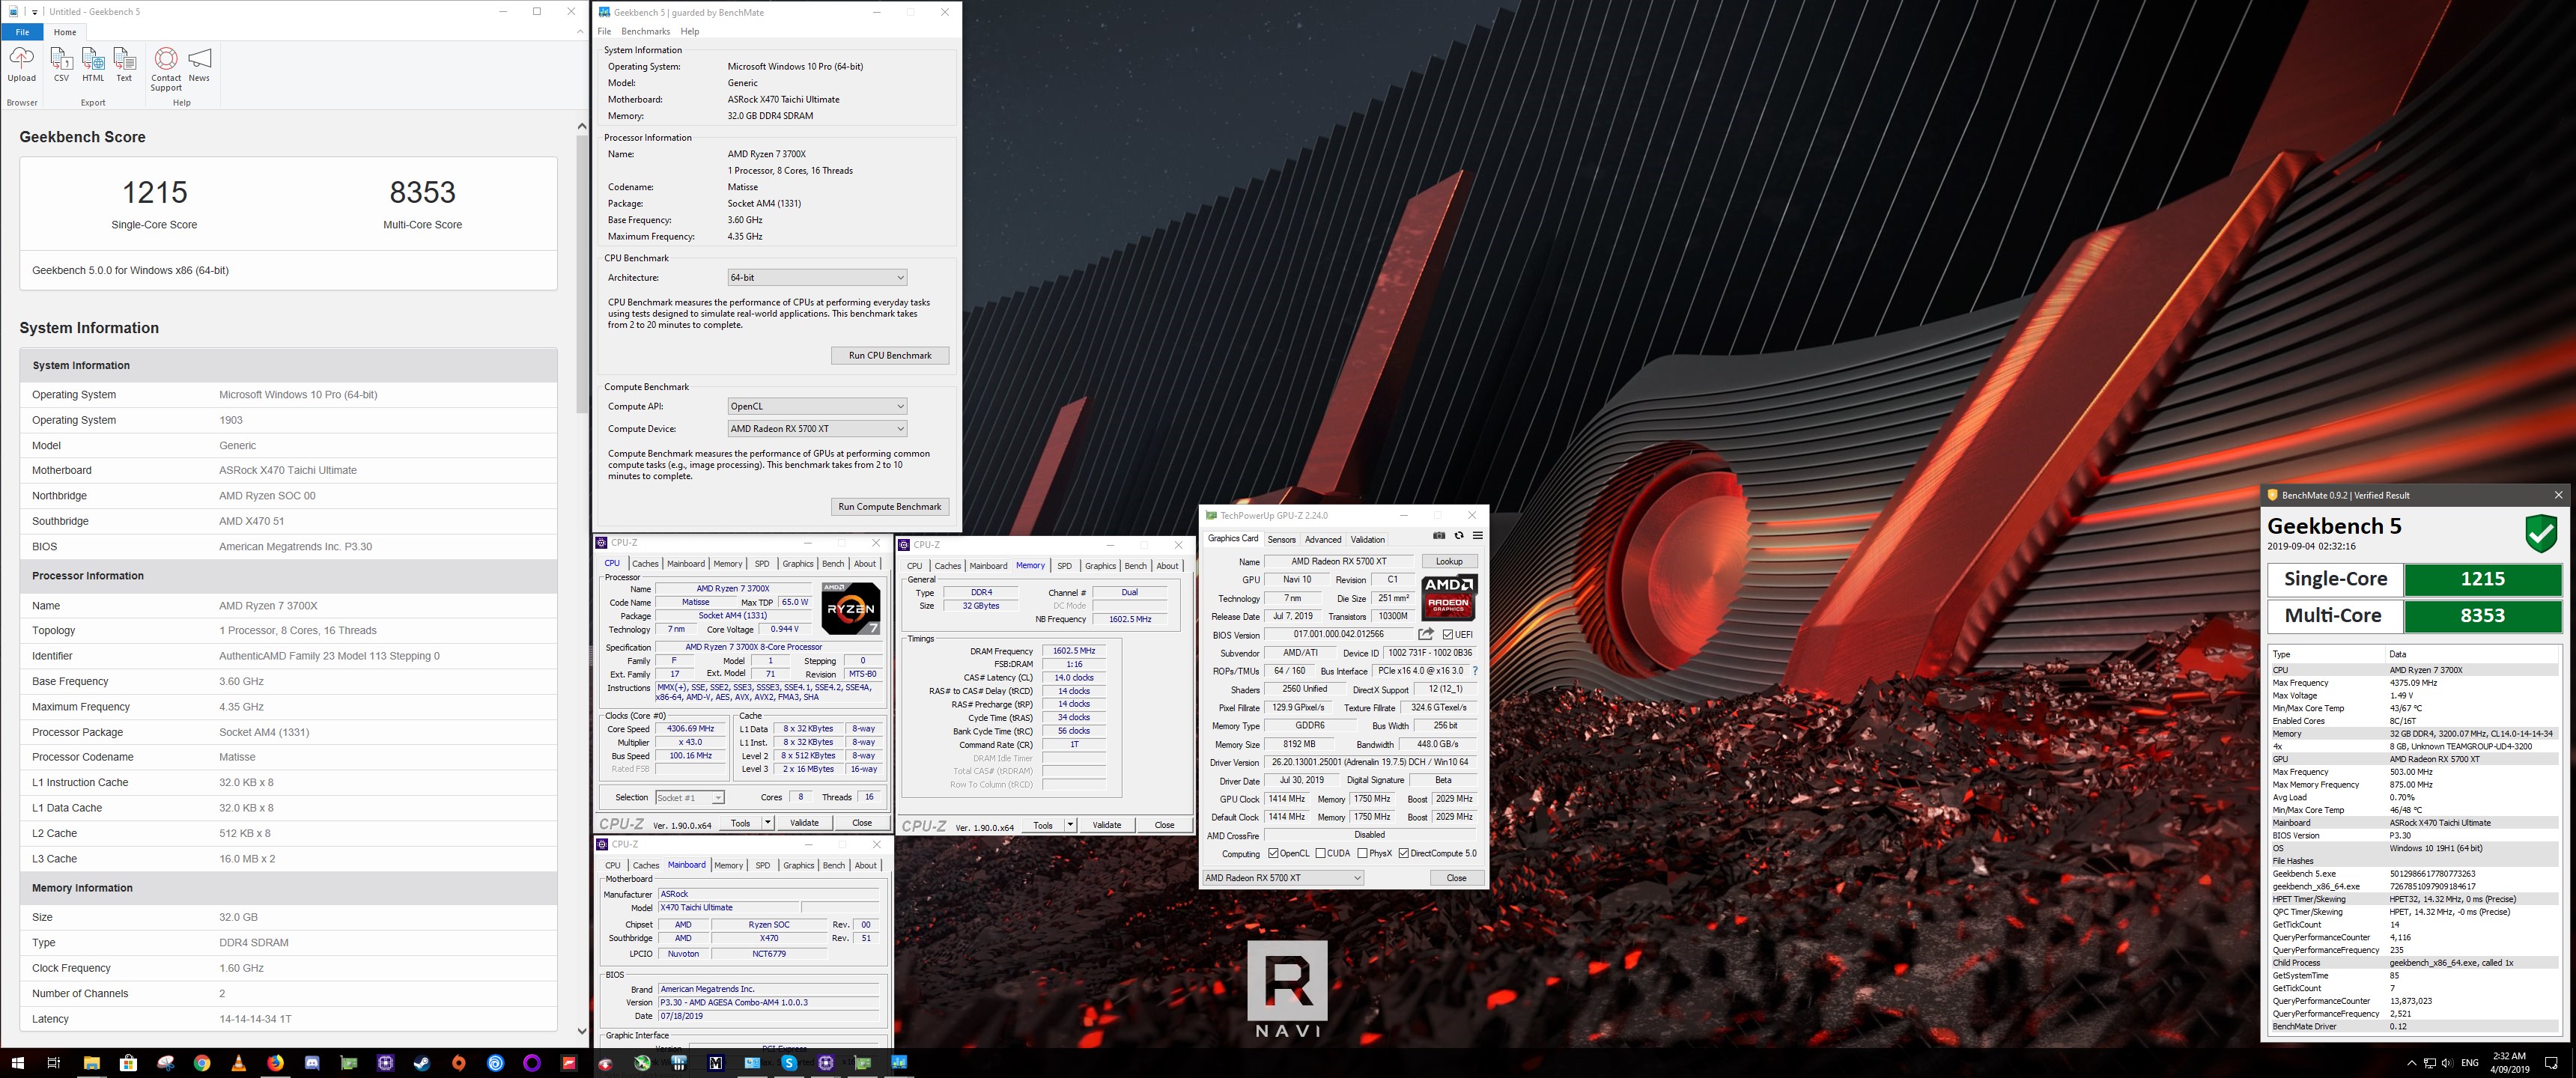Open the Windows Start menu
Screen dimensions: 2576x1078
(x=17, y=1063)
